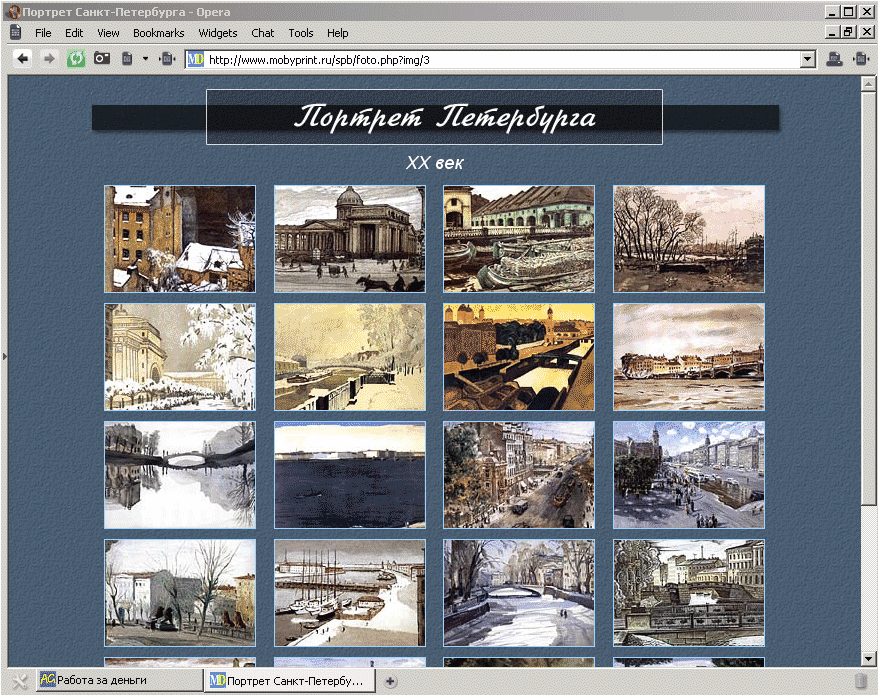Open the orange-toned canal aerial view thumbnail
This screenshot has width=878, height=695.
519,357
